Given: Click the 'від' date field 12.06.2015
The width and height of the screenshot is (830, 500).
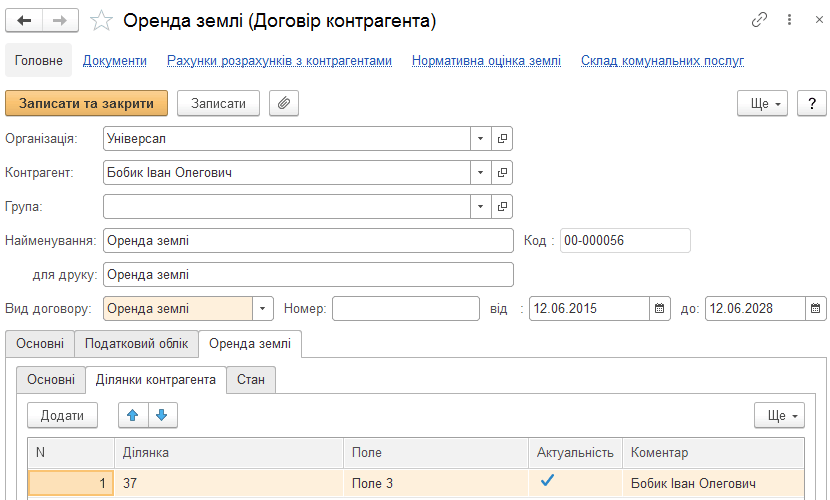Looking at the screenshot, I should coord(590,308).
